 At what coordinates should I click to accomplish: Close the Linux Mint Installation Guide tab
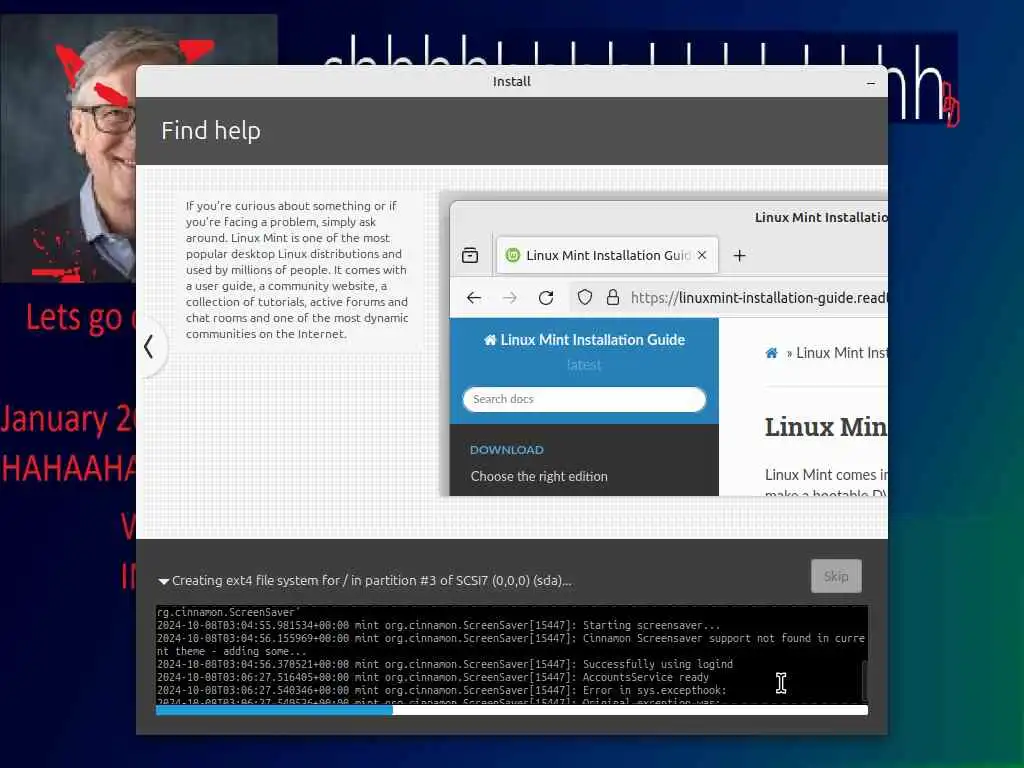[x=702, y=255]
